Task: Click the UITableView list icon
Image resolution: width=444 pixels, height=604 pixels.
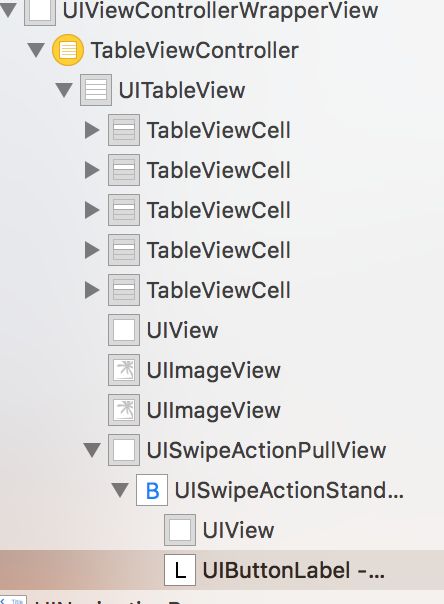Action: point(96,90)
